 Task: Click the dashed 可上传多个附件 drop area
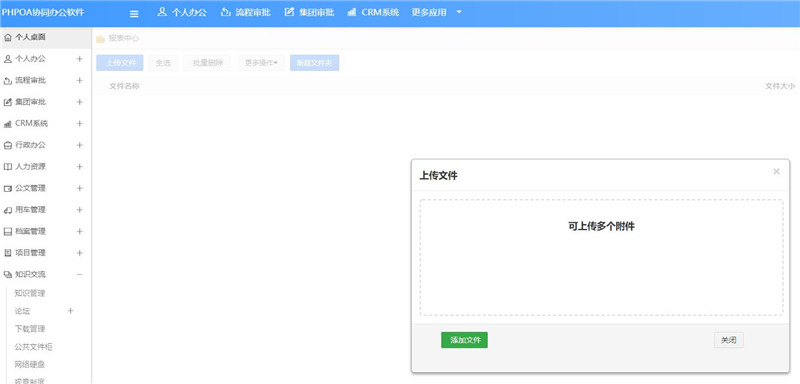(601, 257)
